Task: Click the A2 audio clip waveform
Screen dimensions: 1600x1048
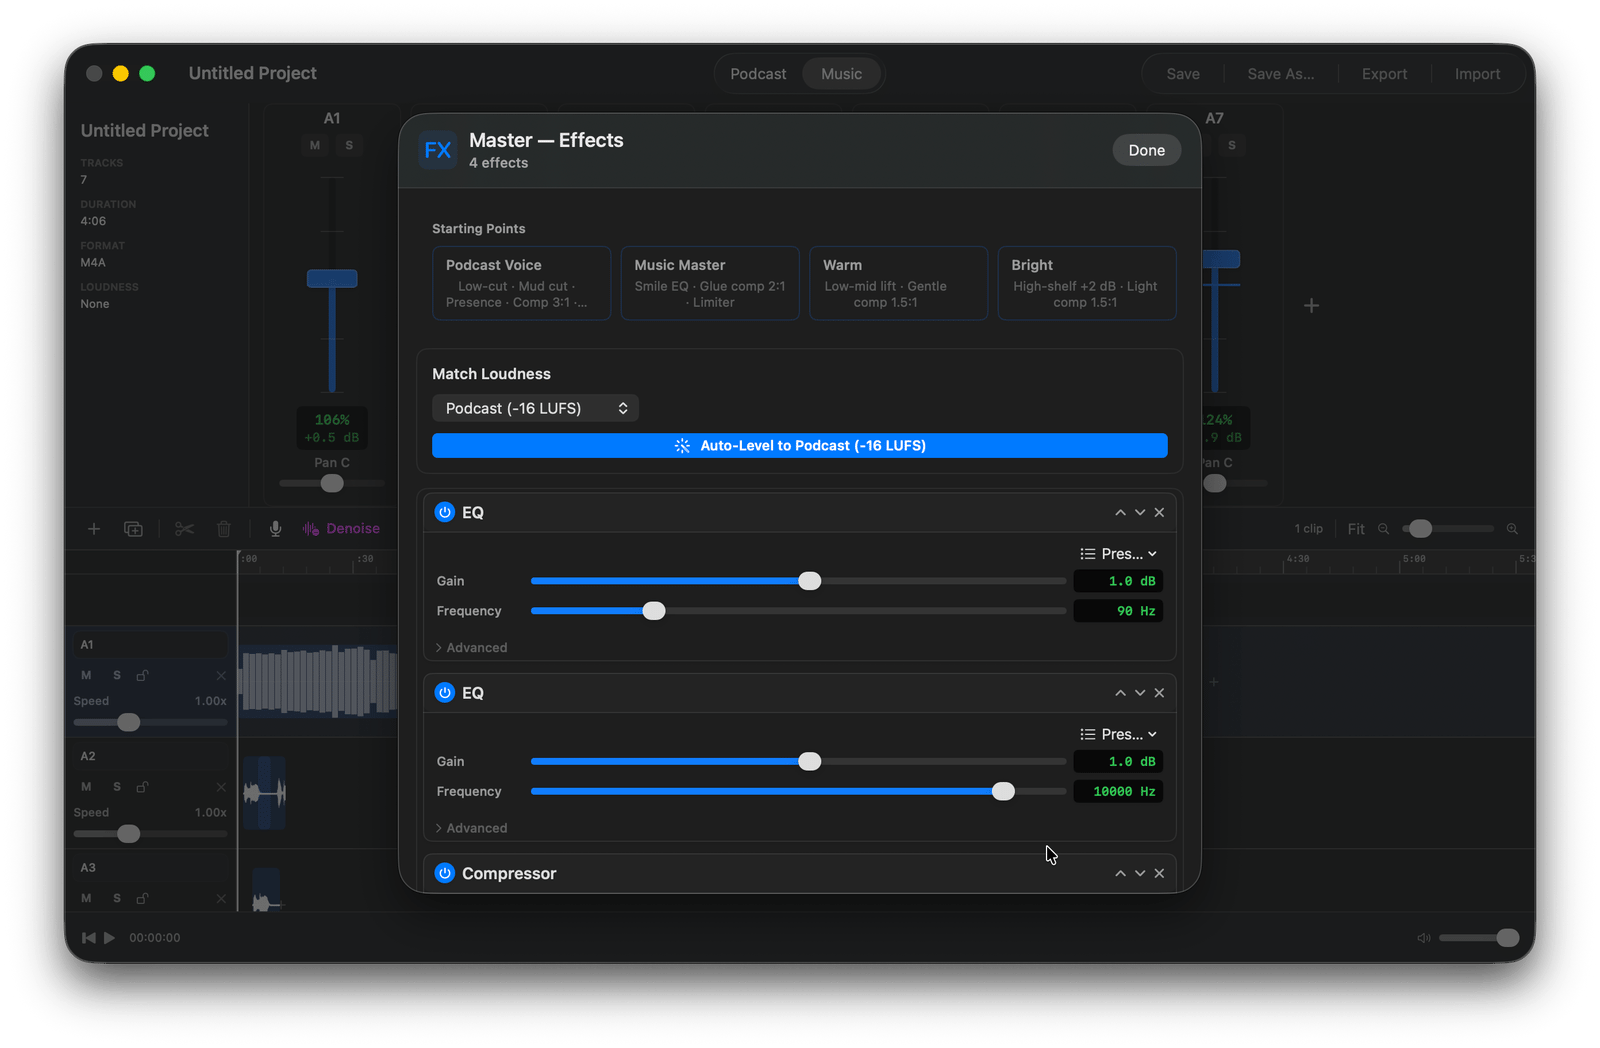Action: click(265, 793)
